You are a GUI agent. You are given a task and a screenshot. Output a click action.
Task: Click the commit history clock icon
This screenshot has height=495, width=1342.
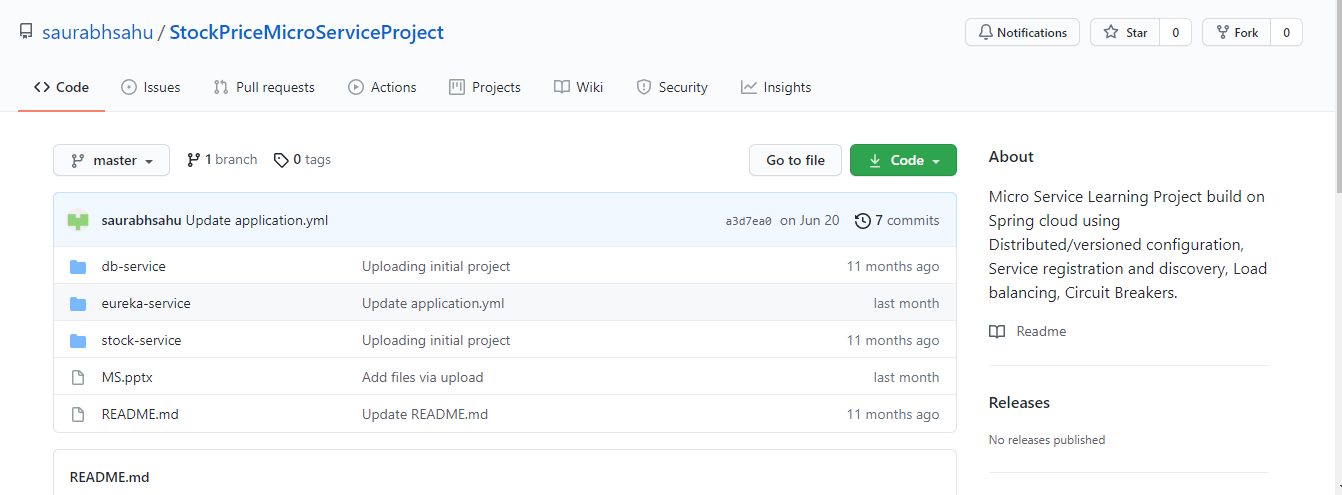tap(862, 220)
